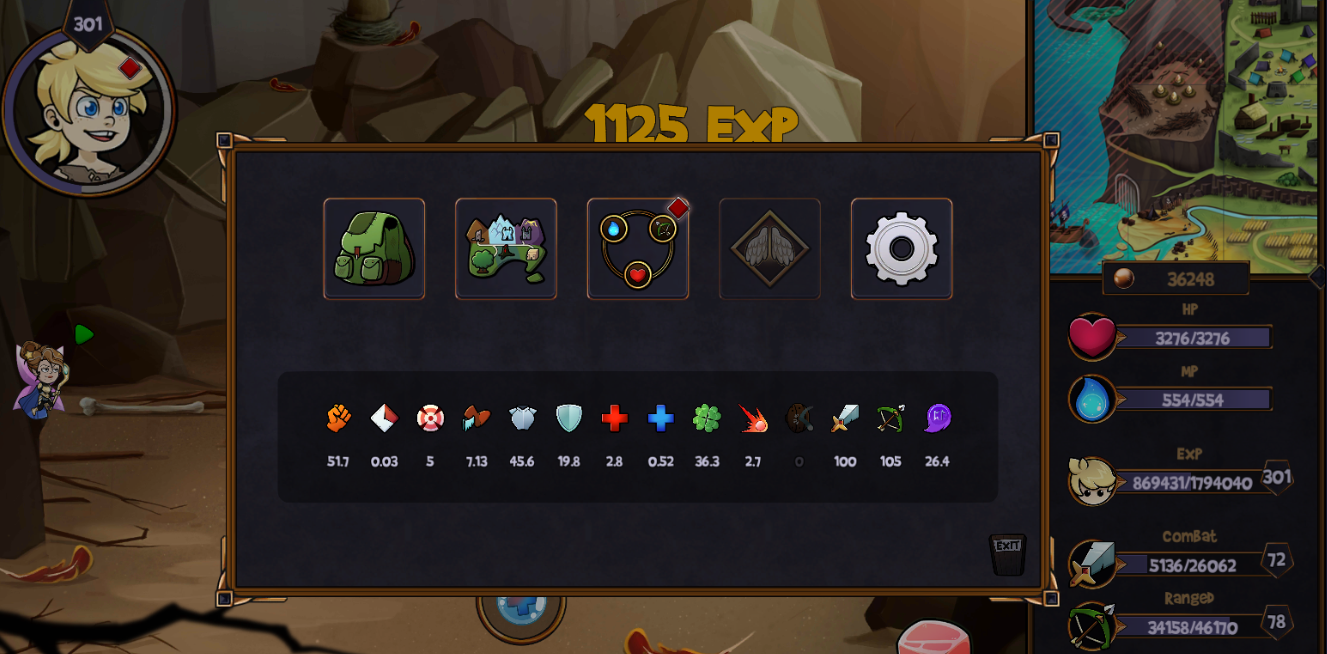1327x654 pixels.
Task: Open the skill amulet menu
Action: click(638, 249)
